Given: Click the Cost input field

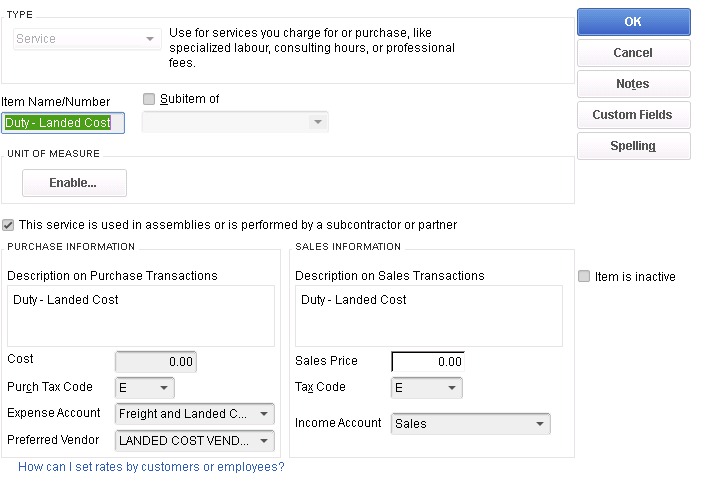Looking at the screenshot, I should pyautogui.click(x=156, y=362).
